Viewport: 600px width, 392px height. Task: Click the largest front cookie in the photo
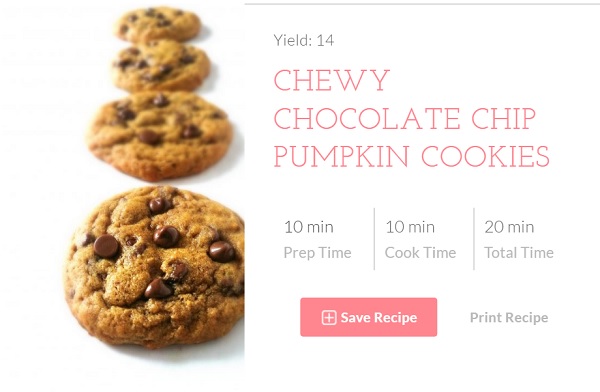(155, 268)
